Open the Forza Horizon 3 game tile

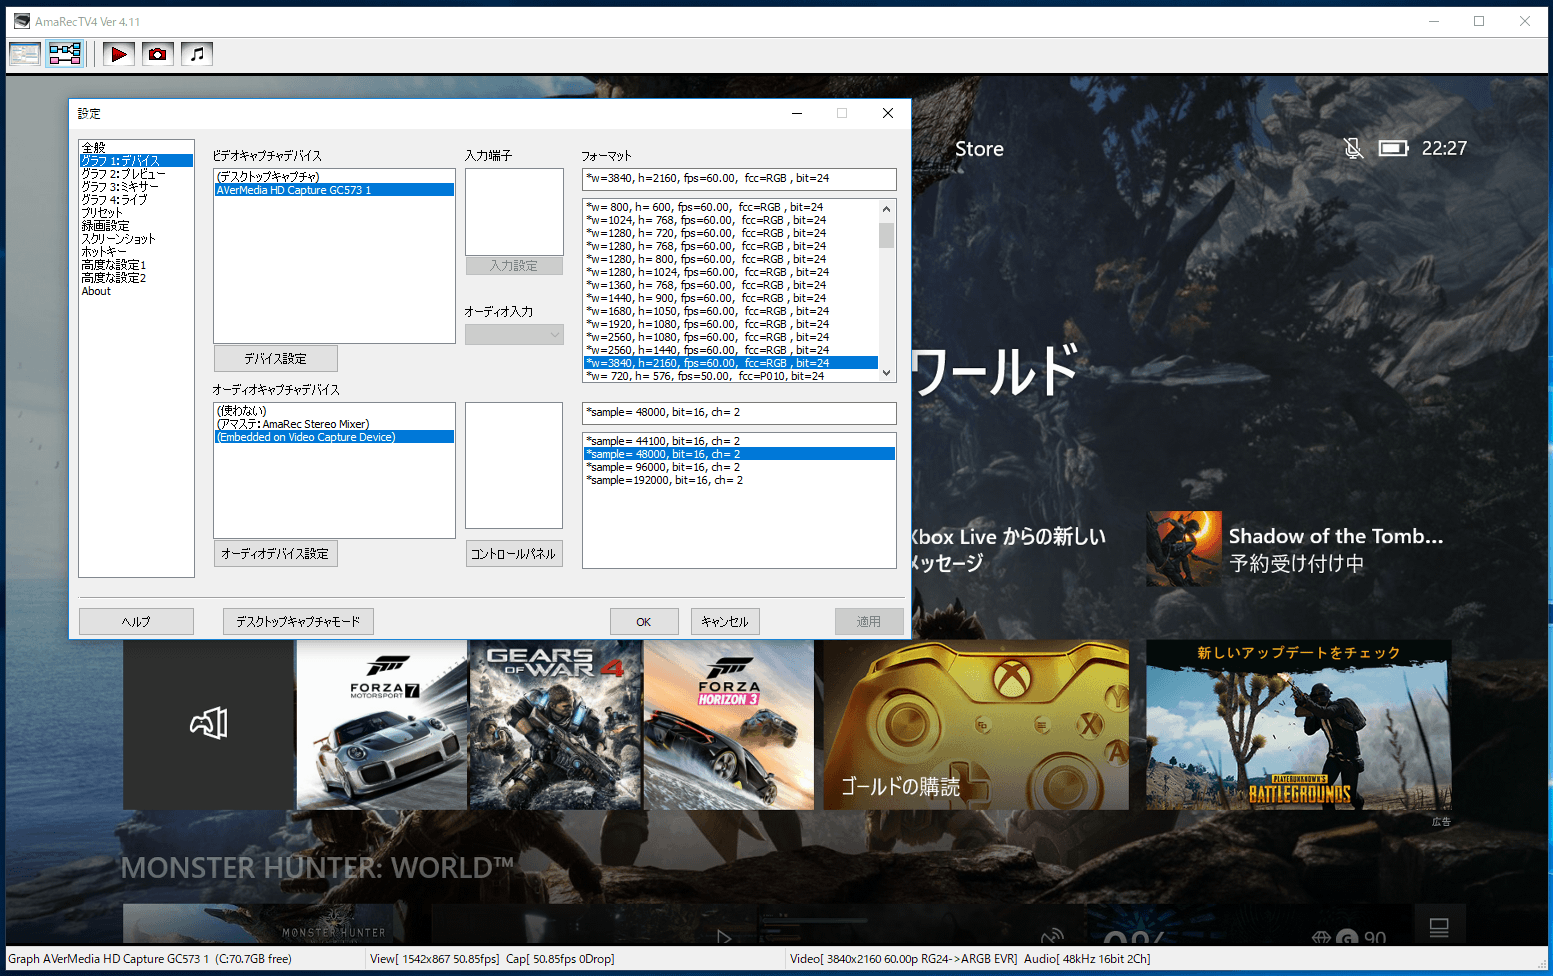tap(729, 724)
